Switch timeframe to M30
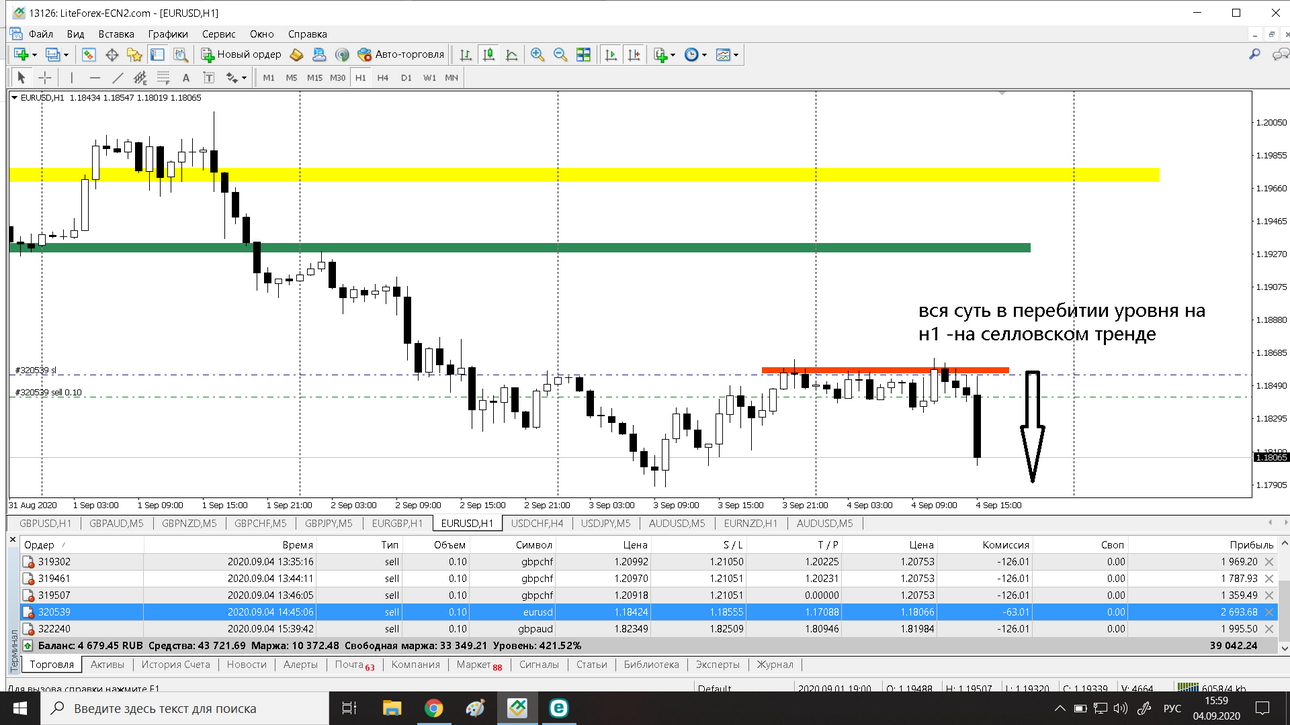This screenshot has height=725, width=1290. tap(338, 78)
